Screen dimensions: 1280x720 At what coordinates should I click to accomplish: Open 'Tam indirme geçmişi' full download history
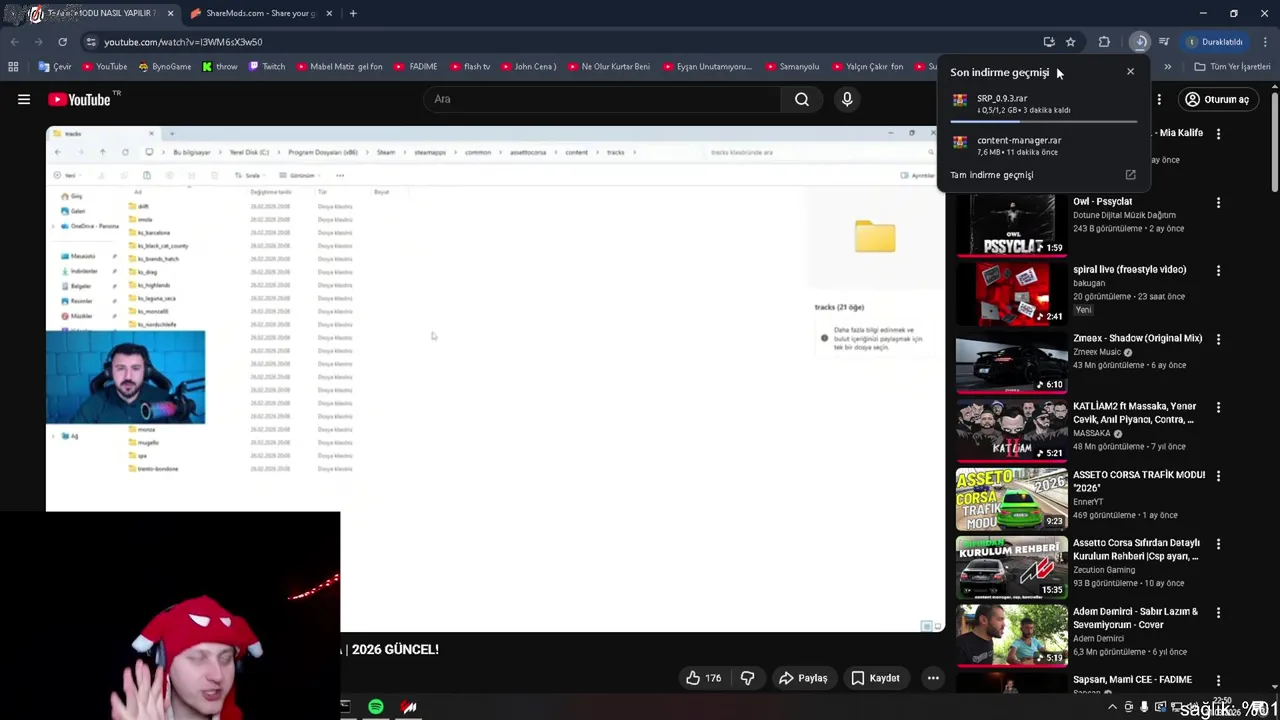[x=991, y=175]
